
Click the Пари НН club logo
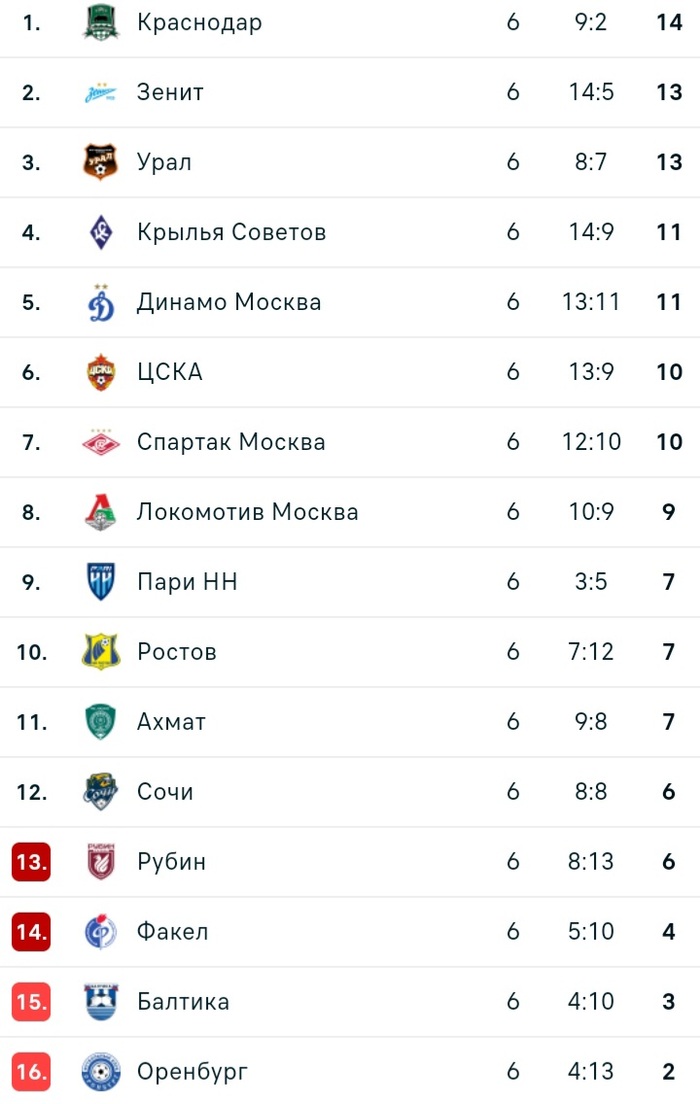pos(100,582)
